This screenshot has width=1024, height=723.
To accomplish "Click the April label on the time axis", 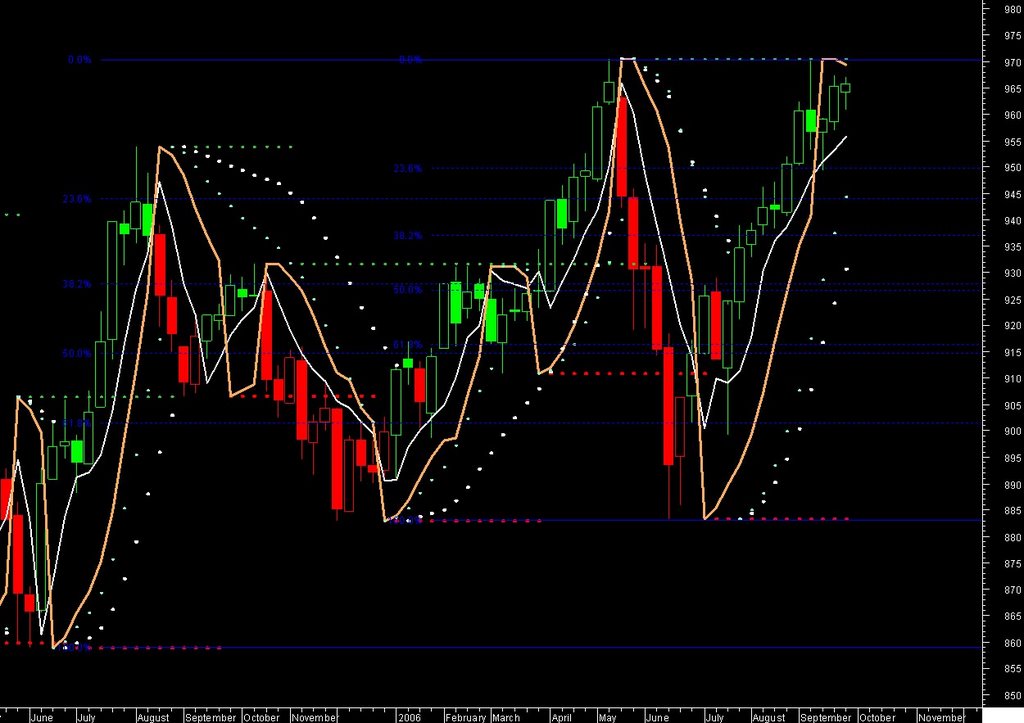I will click(x=562, y=717).
